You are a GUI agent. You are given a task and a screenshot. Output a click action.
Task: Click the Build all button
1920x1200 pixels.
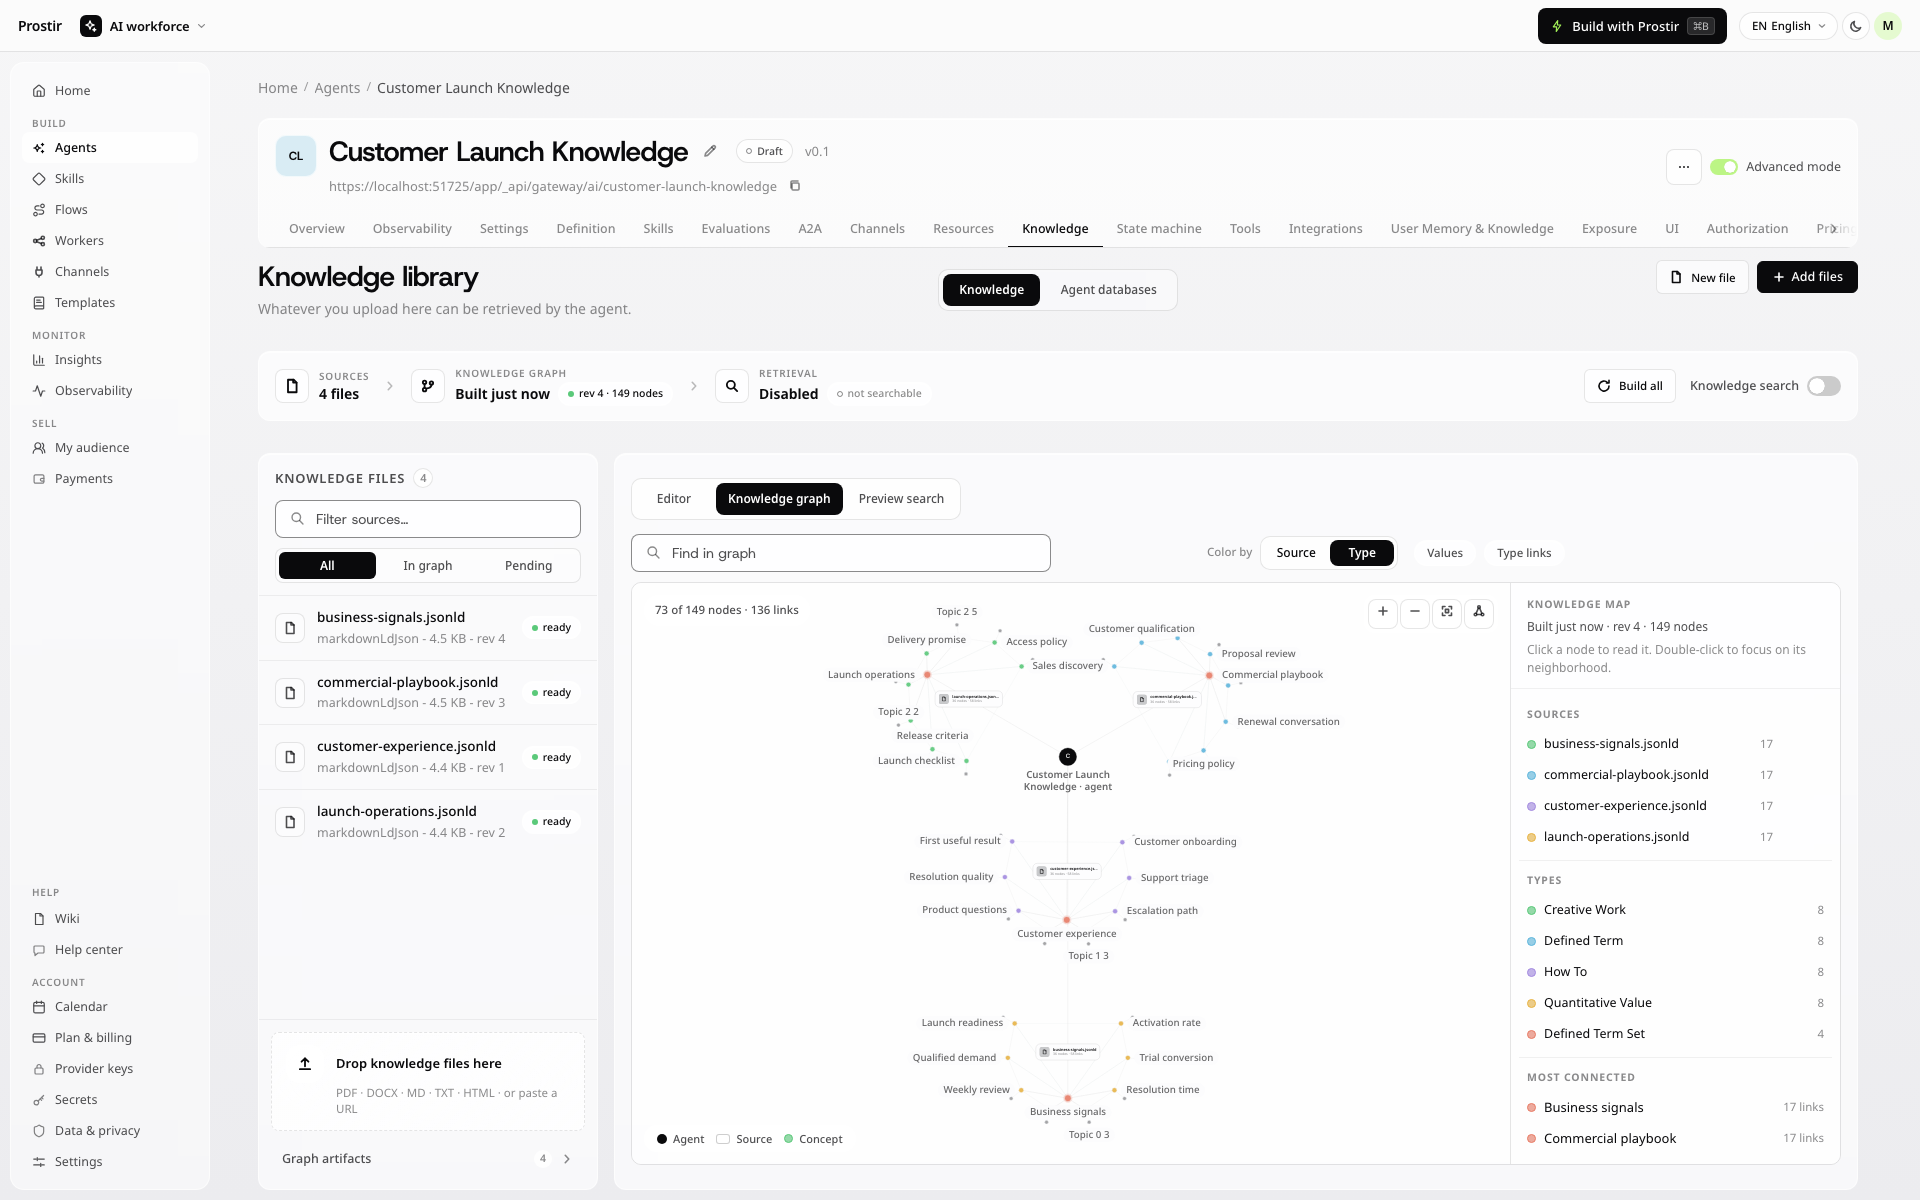click(x=1630, y=386)
